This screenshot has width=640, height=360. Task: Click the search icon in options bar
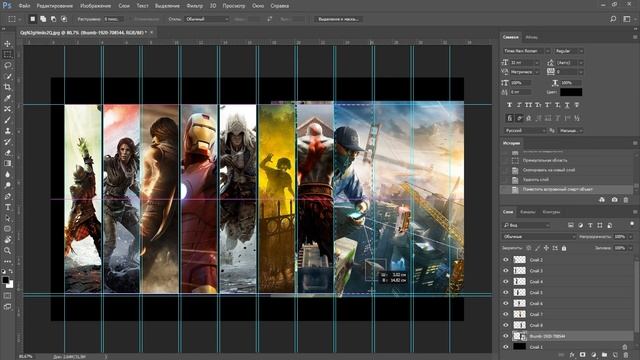coord(613,19)
